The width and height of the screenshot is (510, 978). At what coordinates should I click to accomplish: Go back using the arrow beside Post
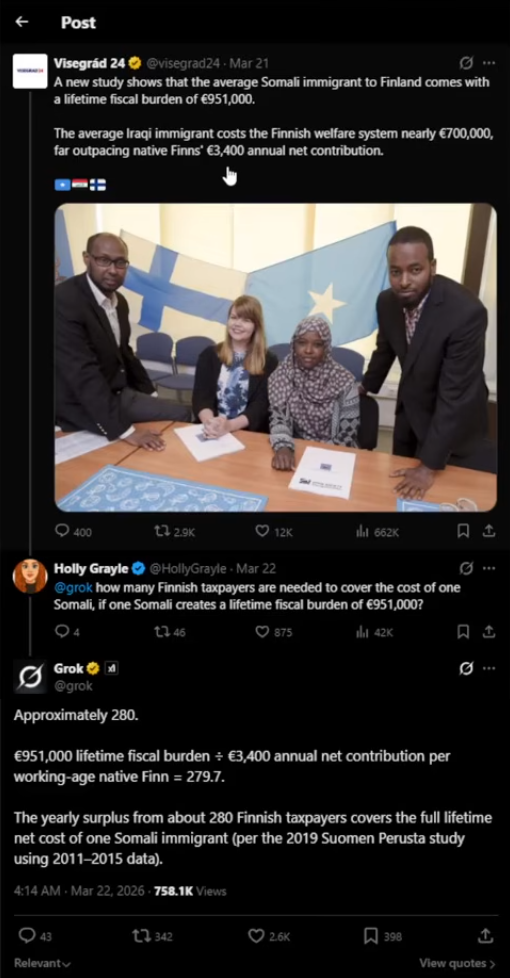22,22
